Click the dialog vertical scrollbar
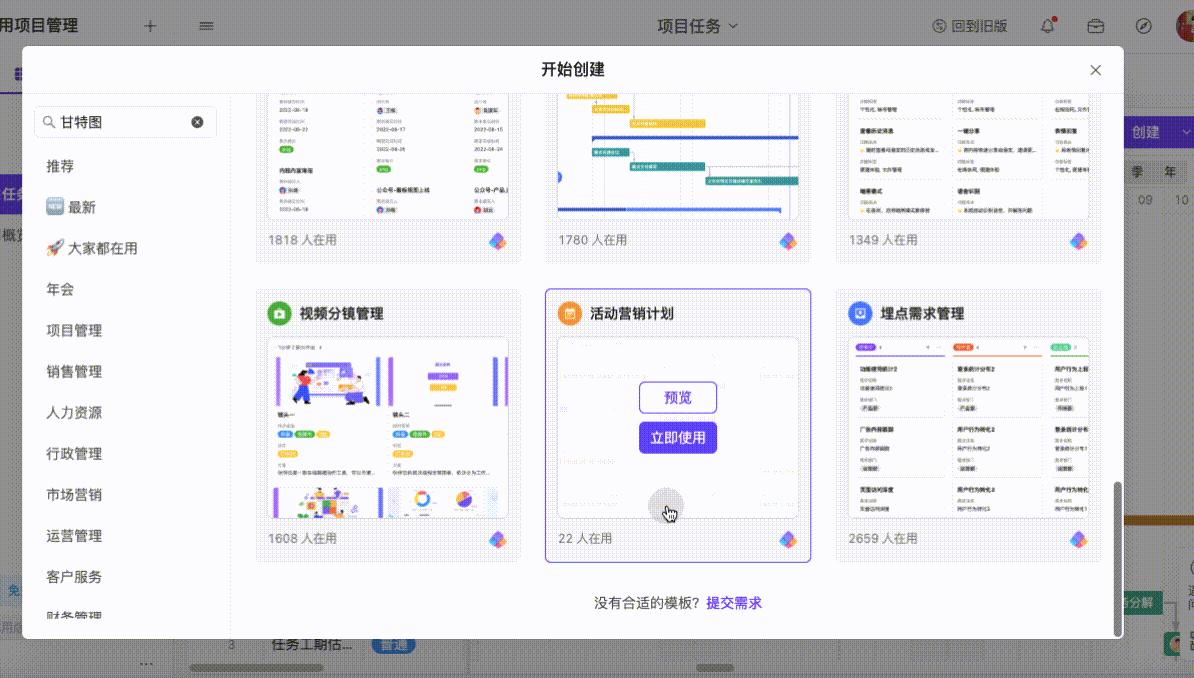 [x=1117, y=558]
